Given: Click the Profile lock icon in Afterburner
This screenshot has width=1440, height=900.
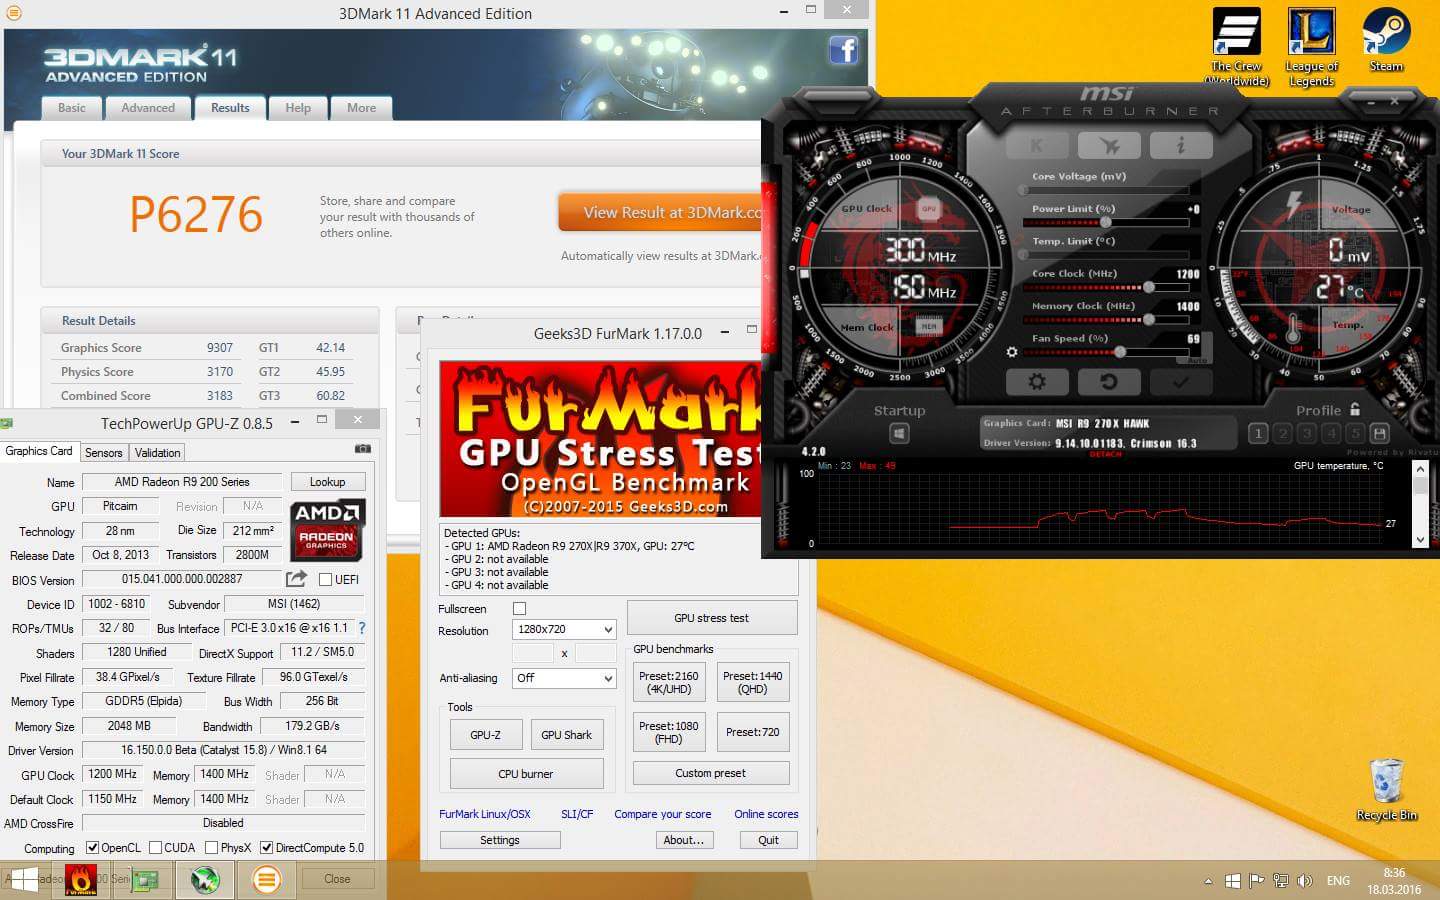Looking at the screenshot, I should click(x=1355, y=409).
